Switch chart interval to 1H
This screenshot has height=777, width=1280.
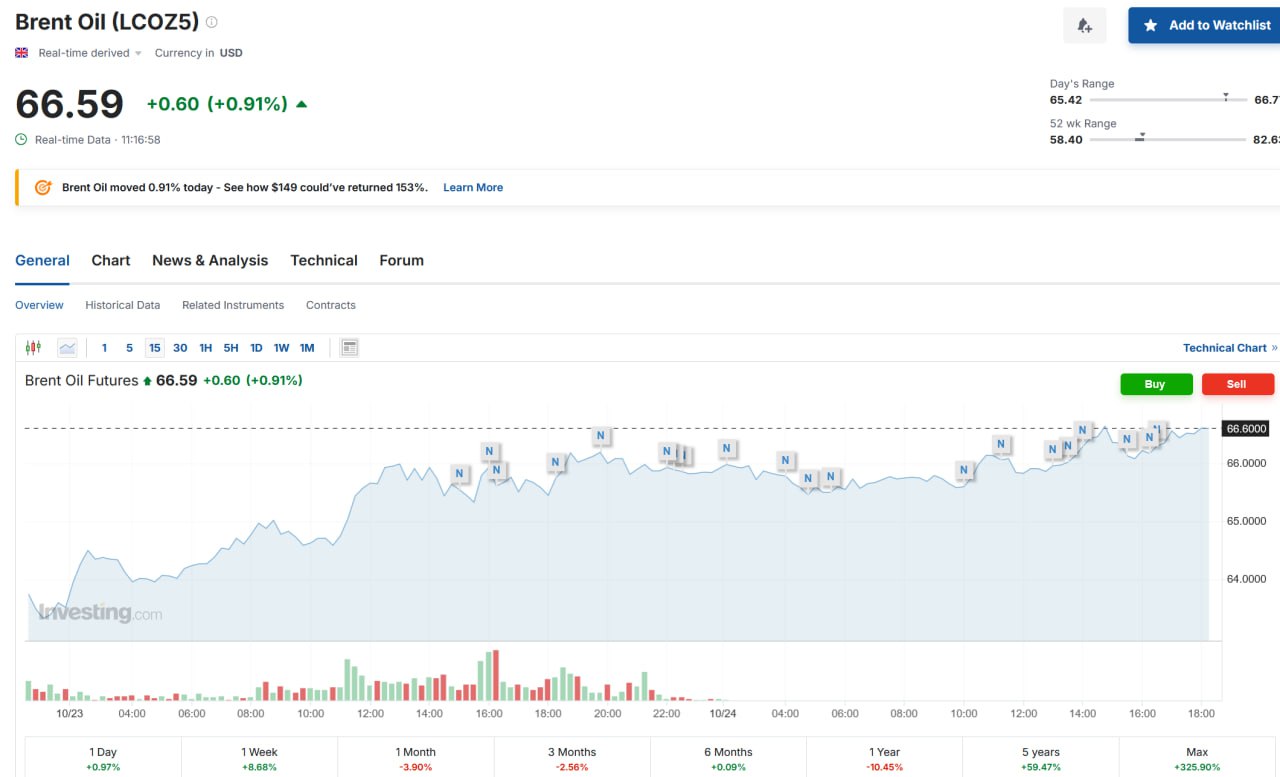[x=205, y=348]
